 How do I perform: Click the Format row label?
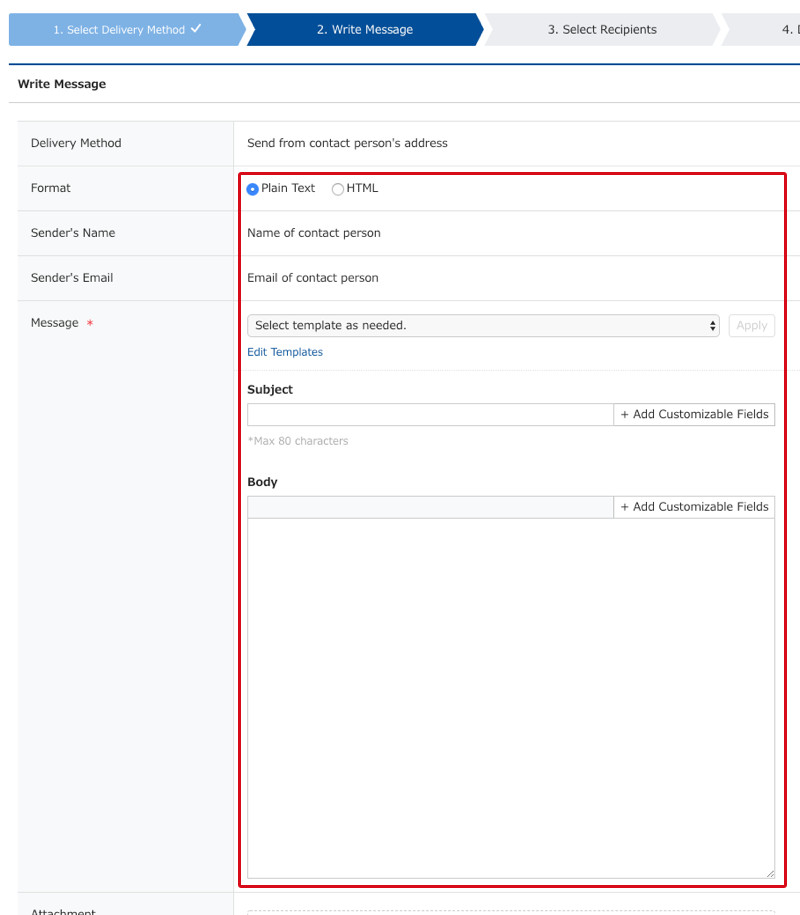tap(51, 188)
